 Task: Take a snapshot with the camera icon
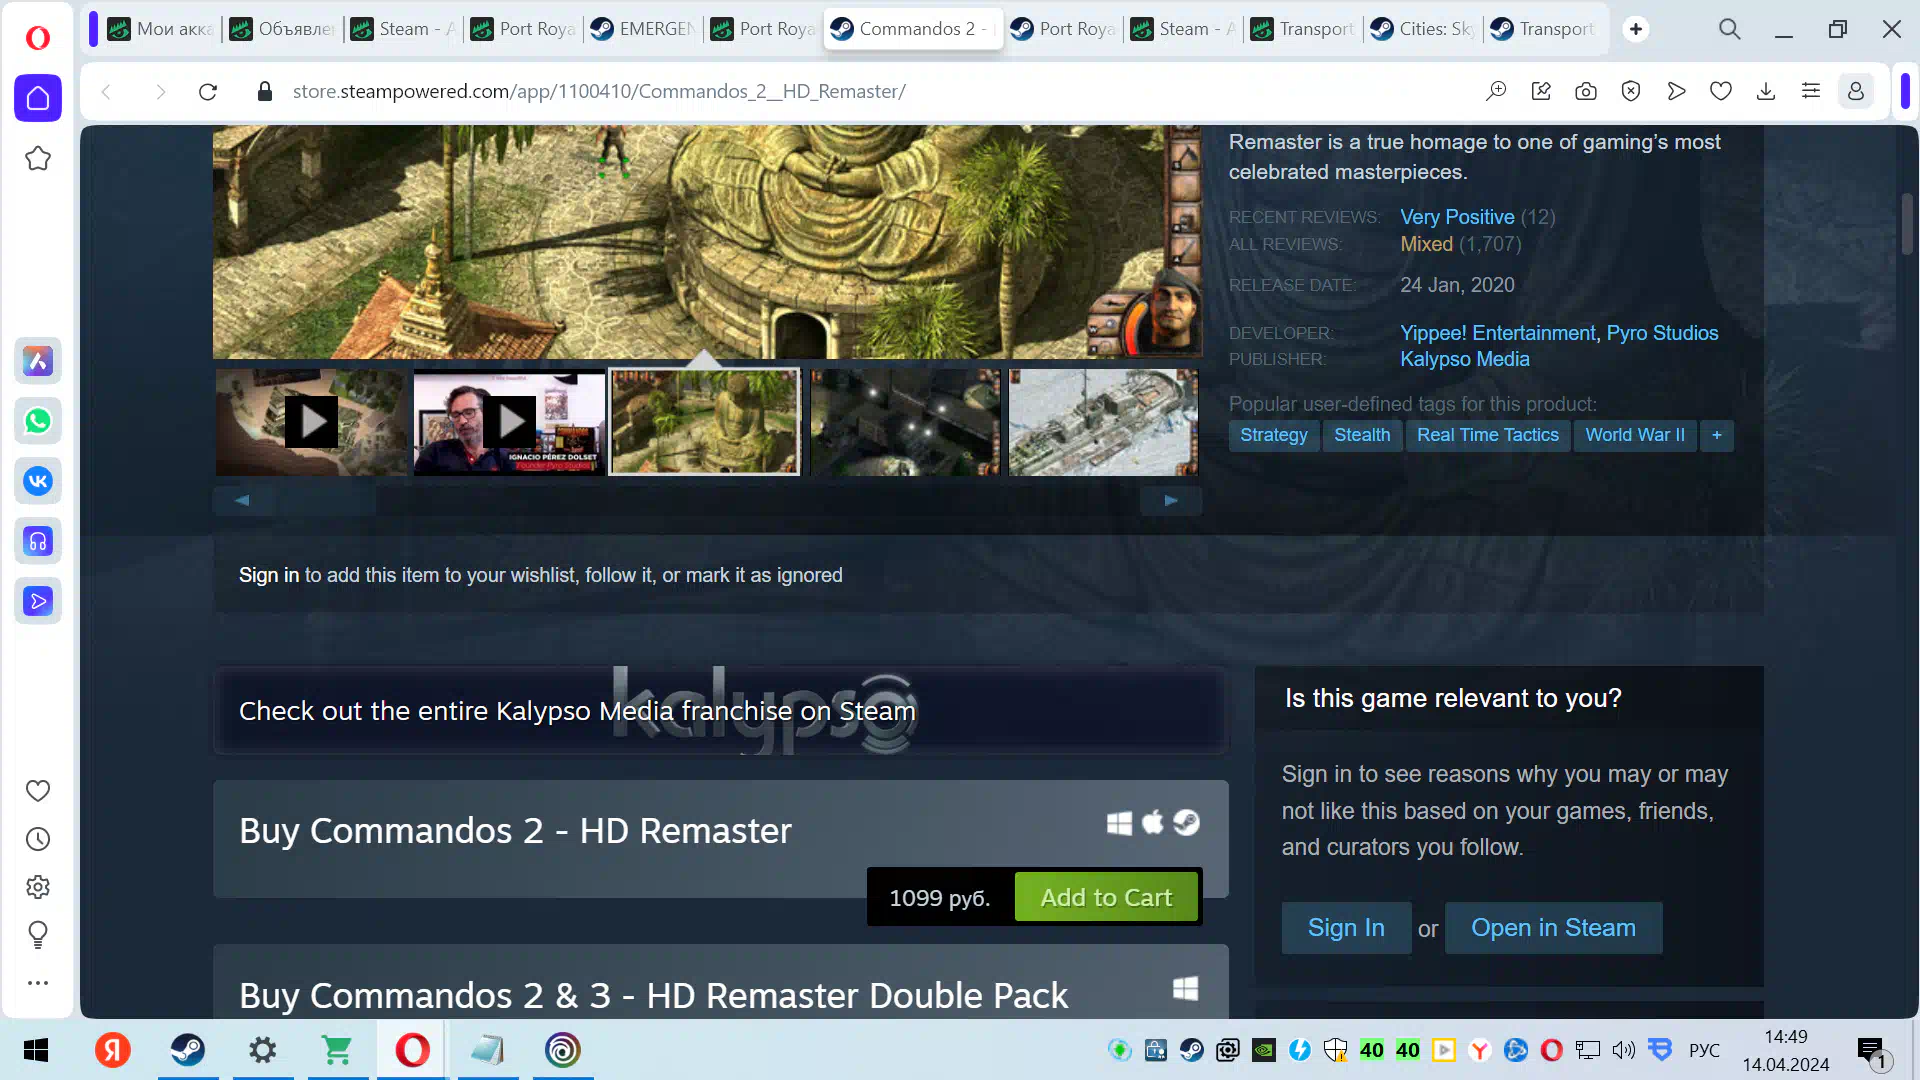click(x=1586, y=91)
